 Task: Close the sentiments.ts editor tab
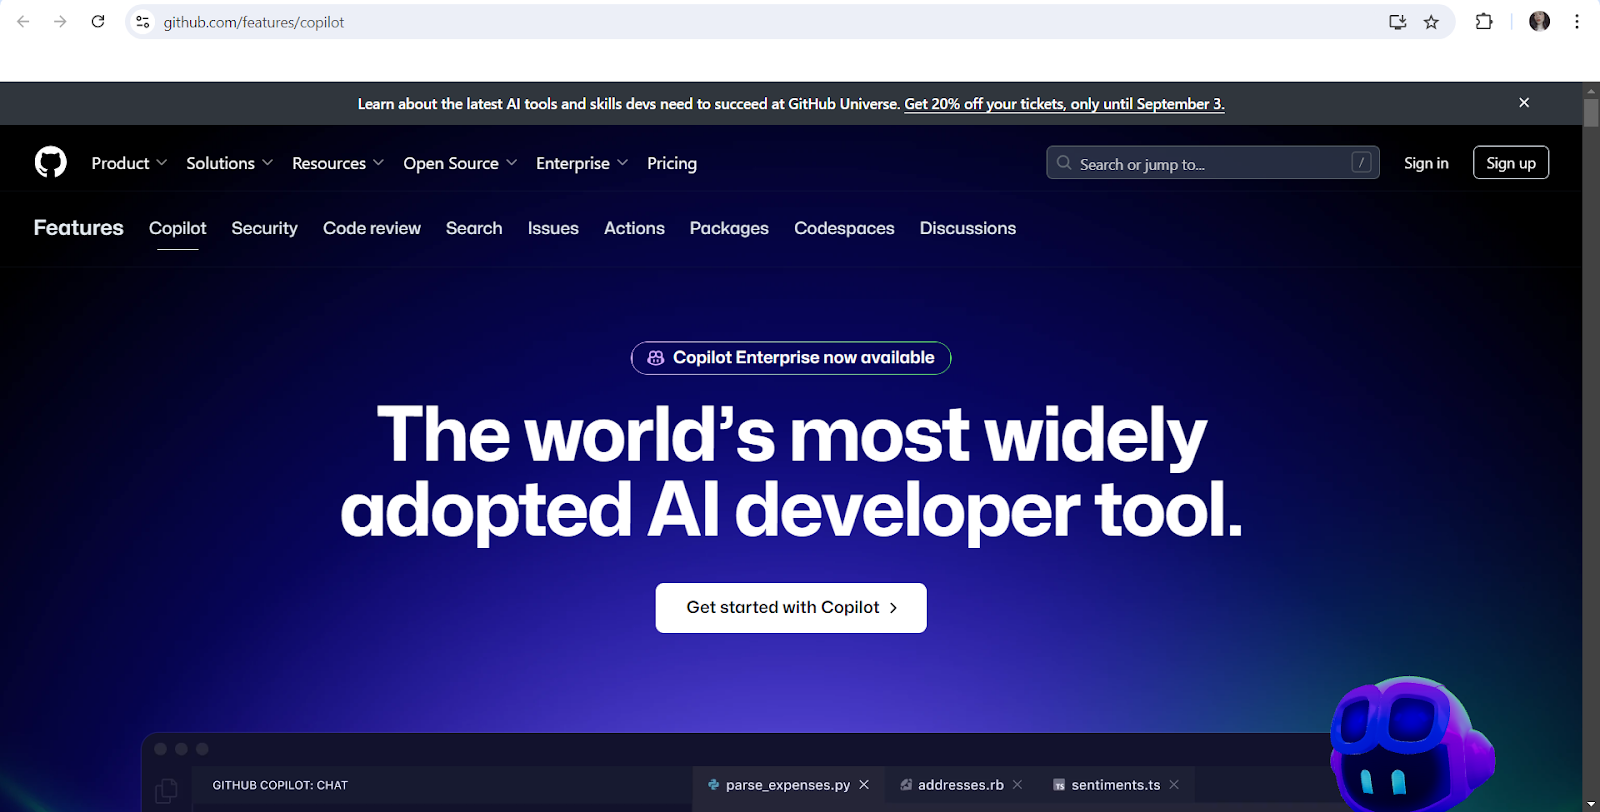pyautogui.click(x=1174, y=785)
